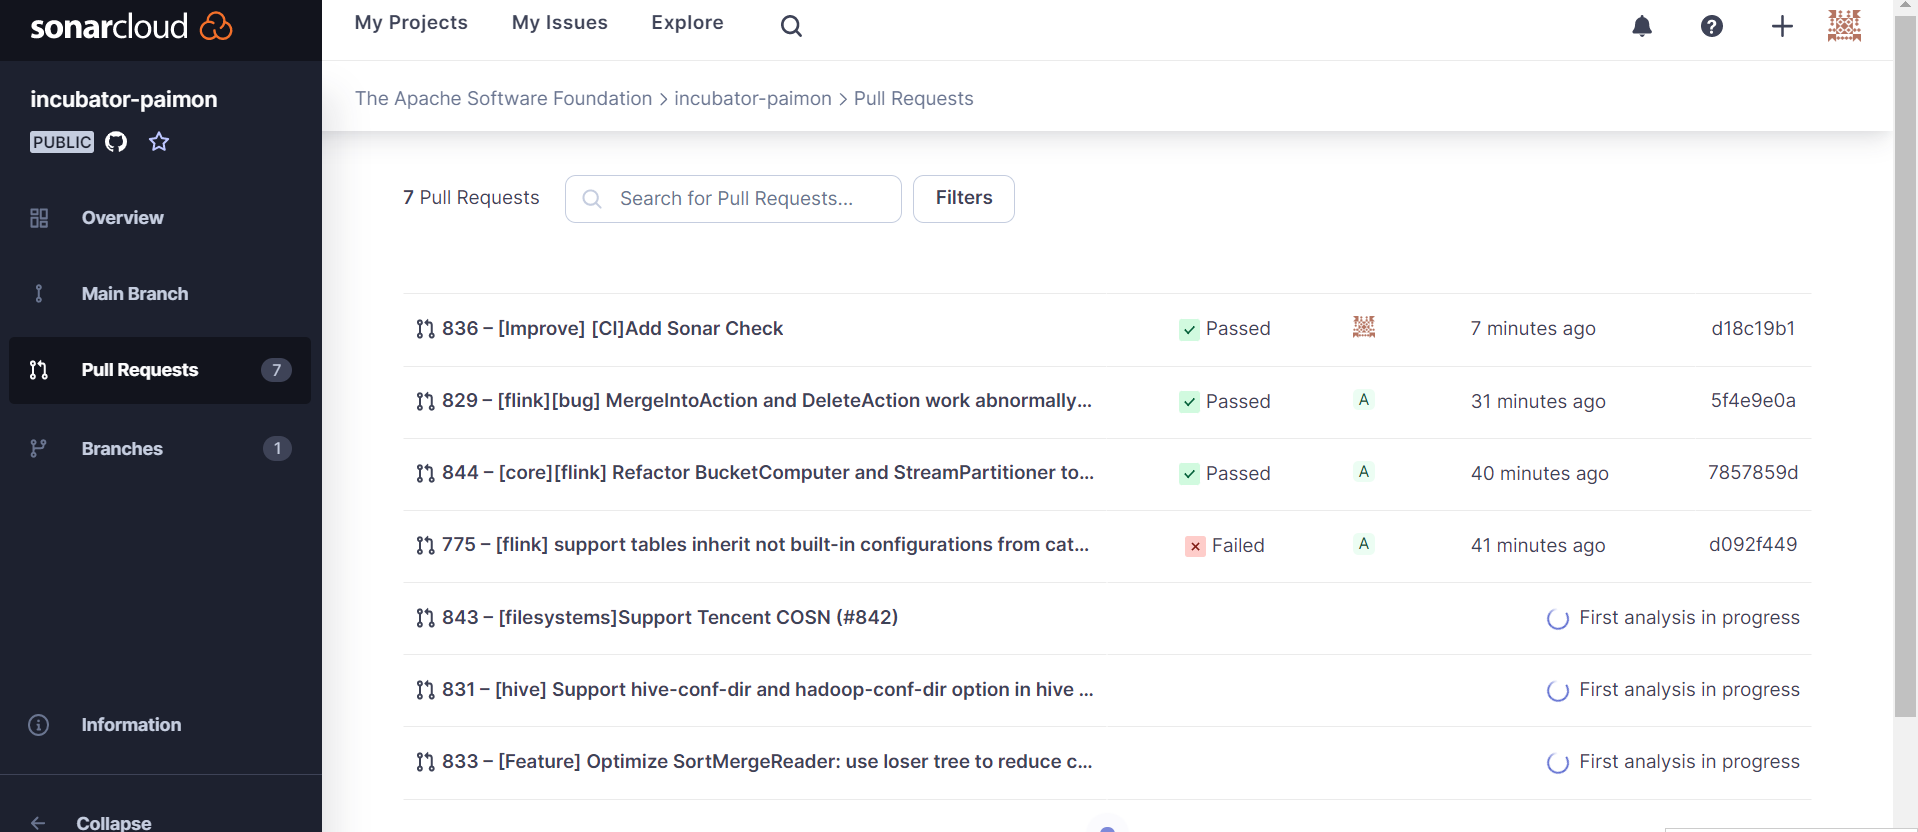Open PR 829 MergeIntoAction and DeleteAction
The width and height of the screenshot is (1918, 832).
(x=767, y=401)
